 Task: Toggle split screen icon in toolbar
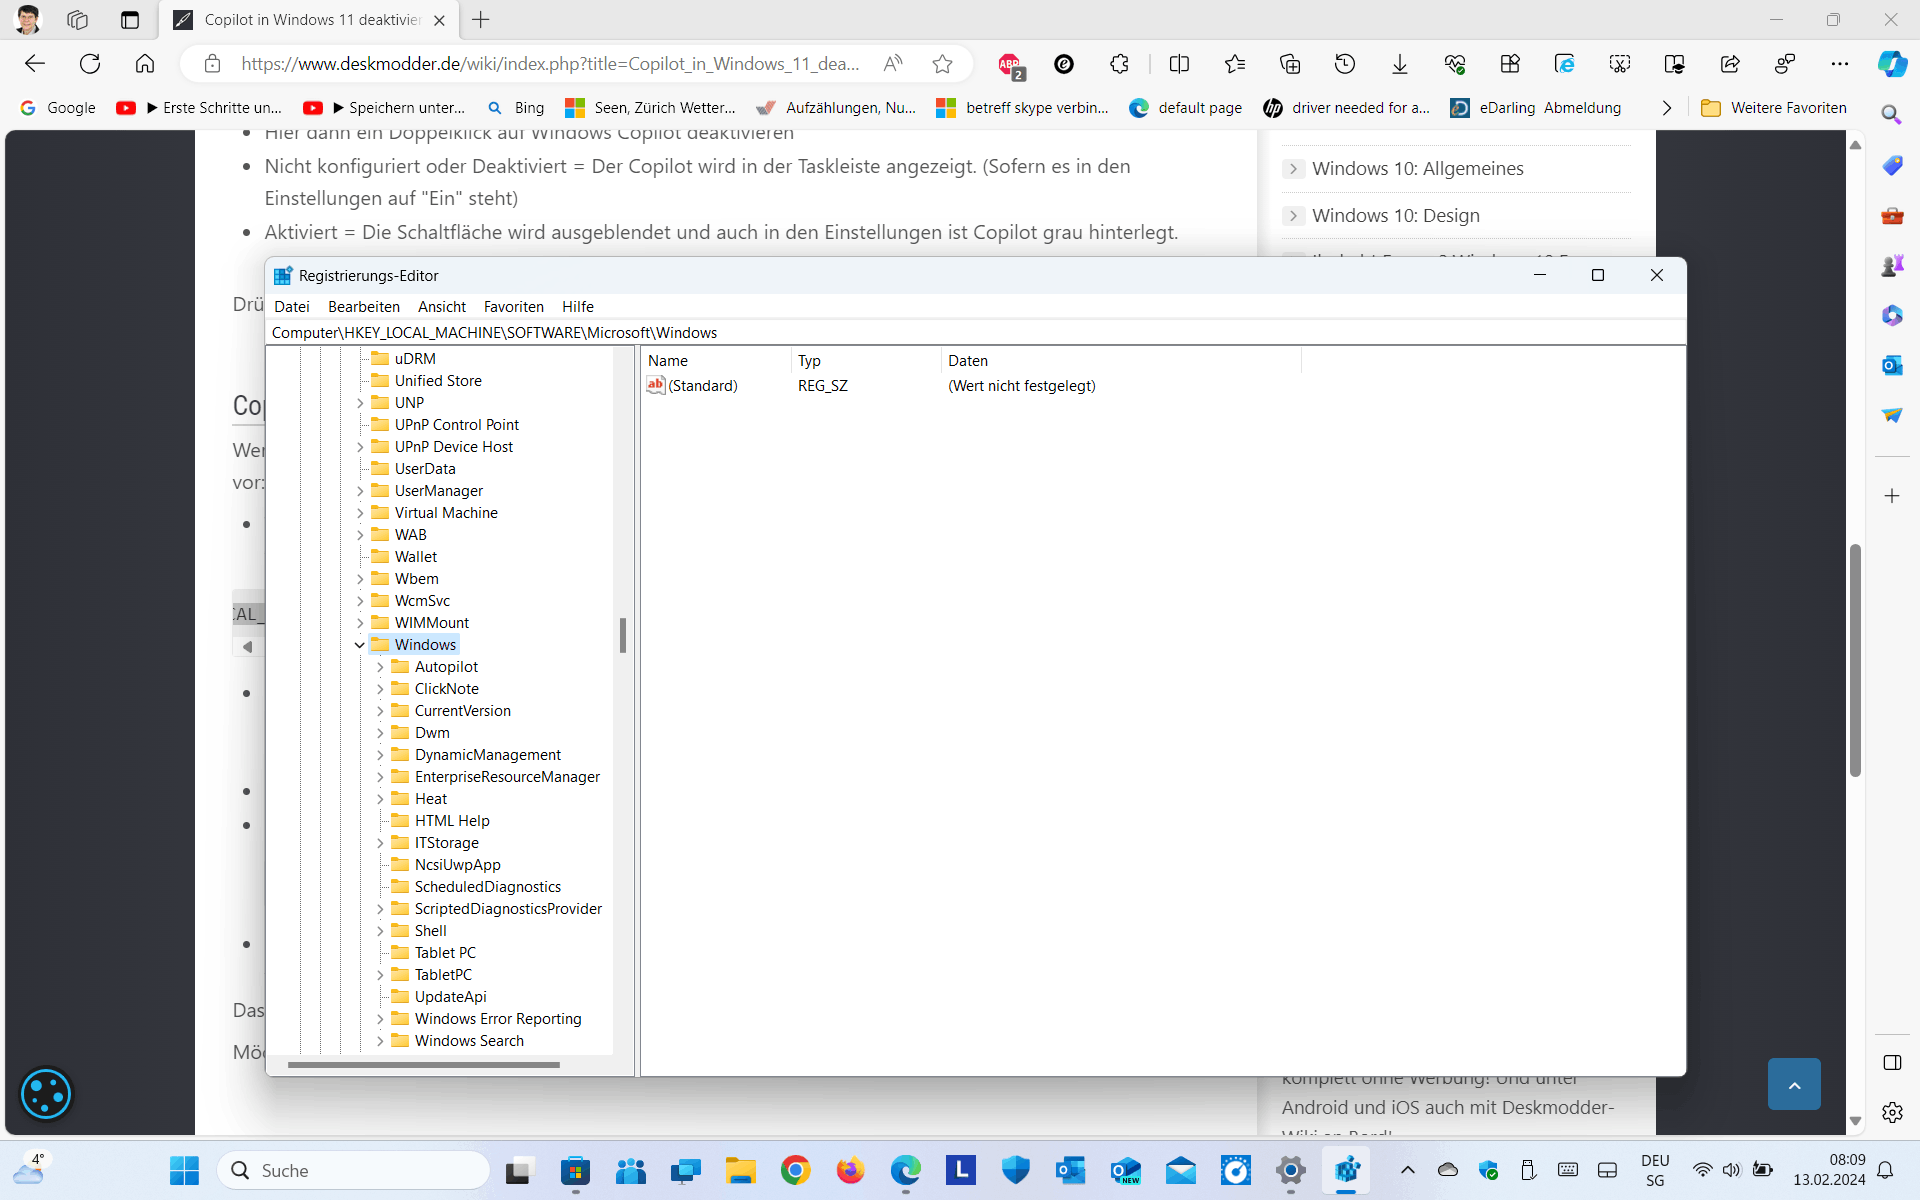(x=1179, y=64)
